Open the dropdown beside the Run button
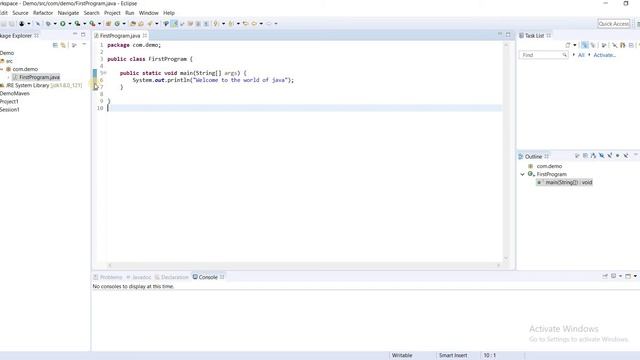Viewport: 640px width, 360px height. (x=70, y=24)
